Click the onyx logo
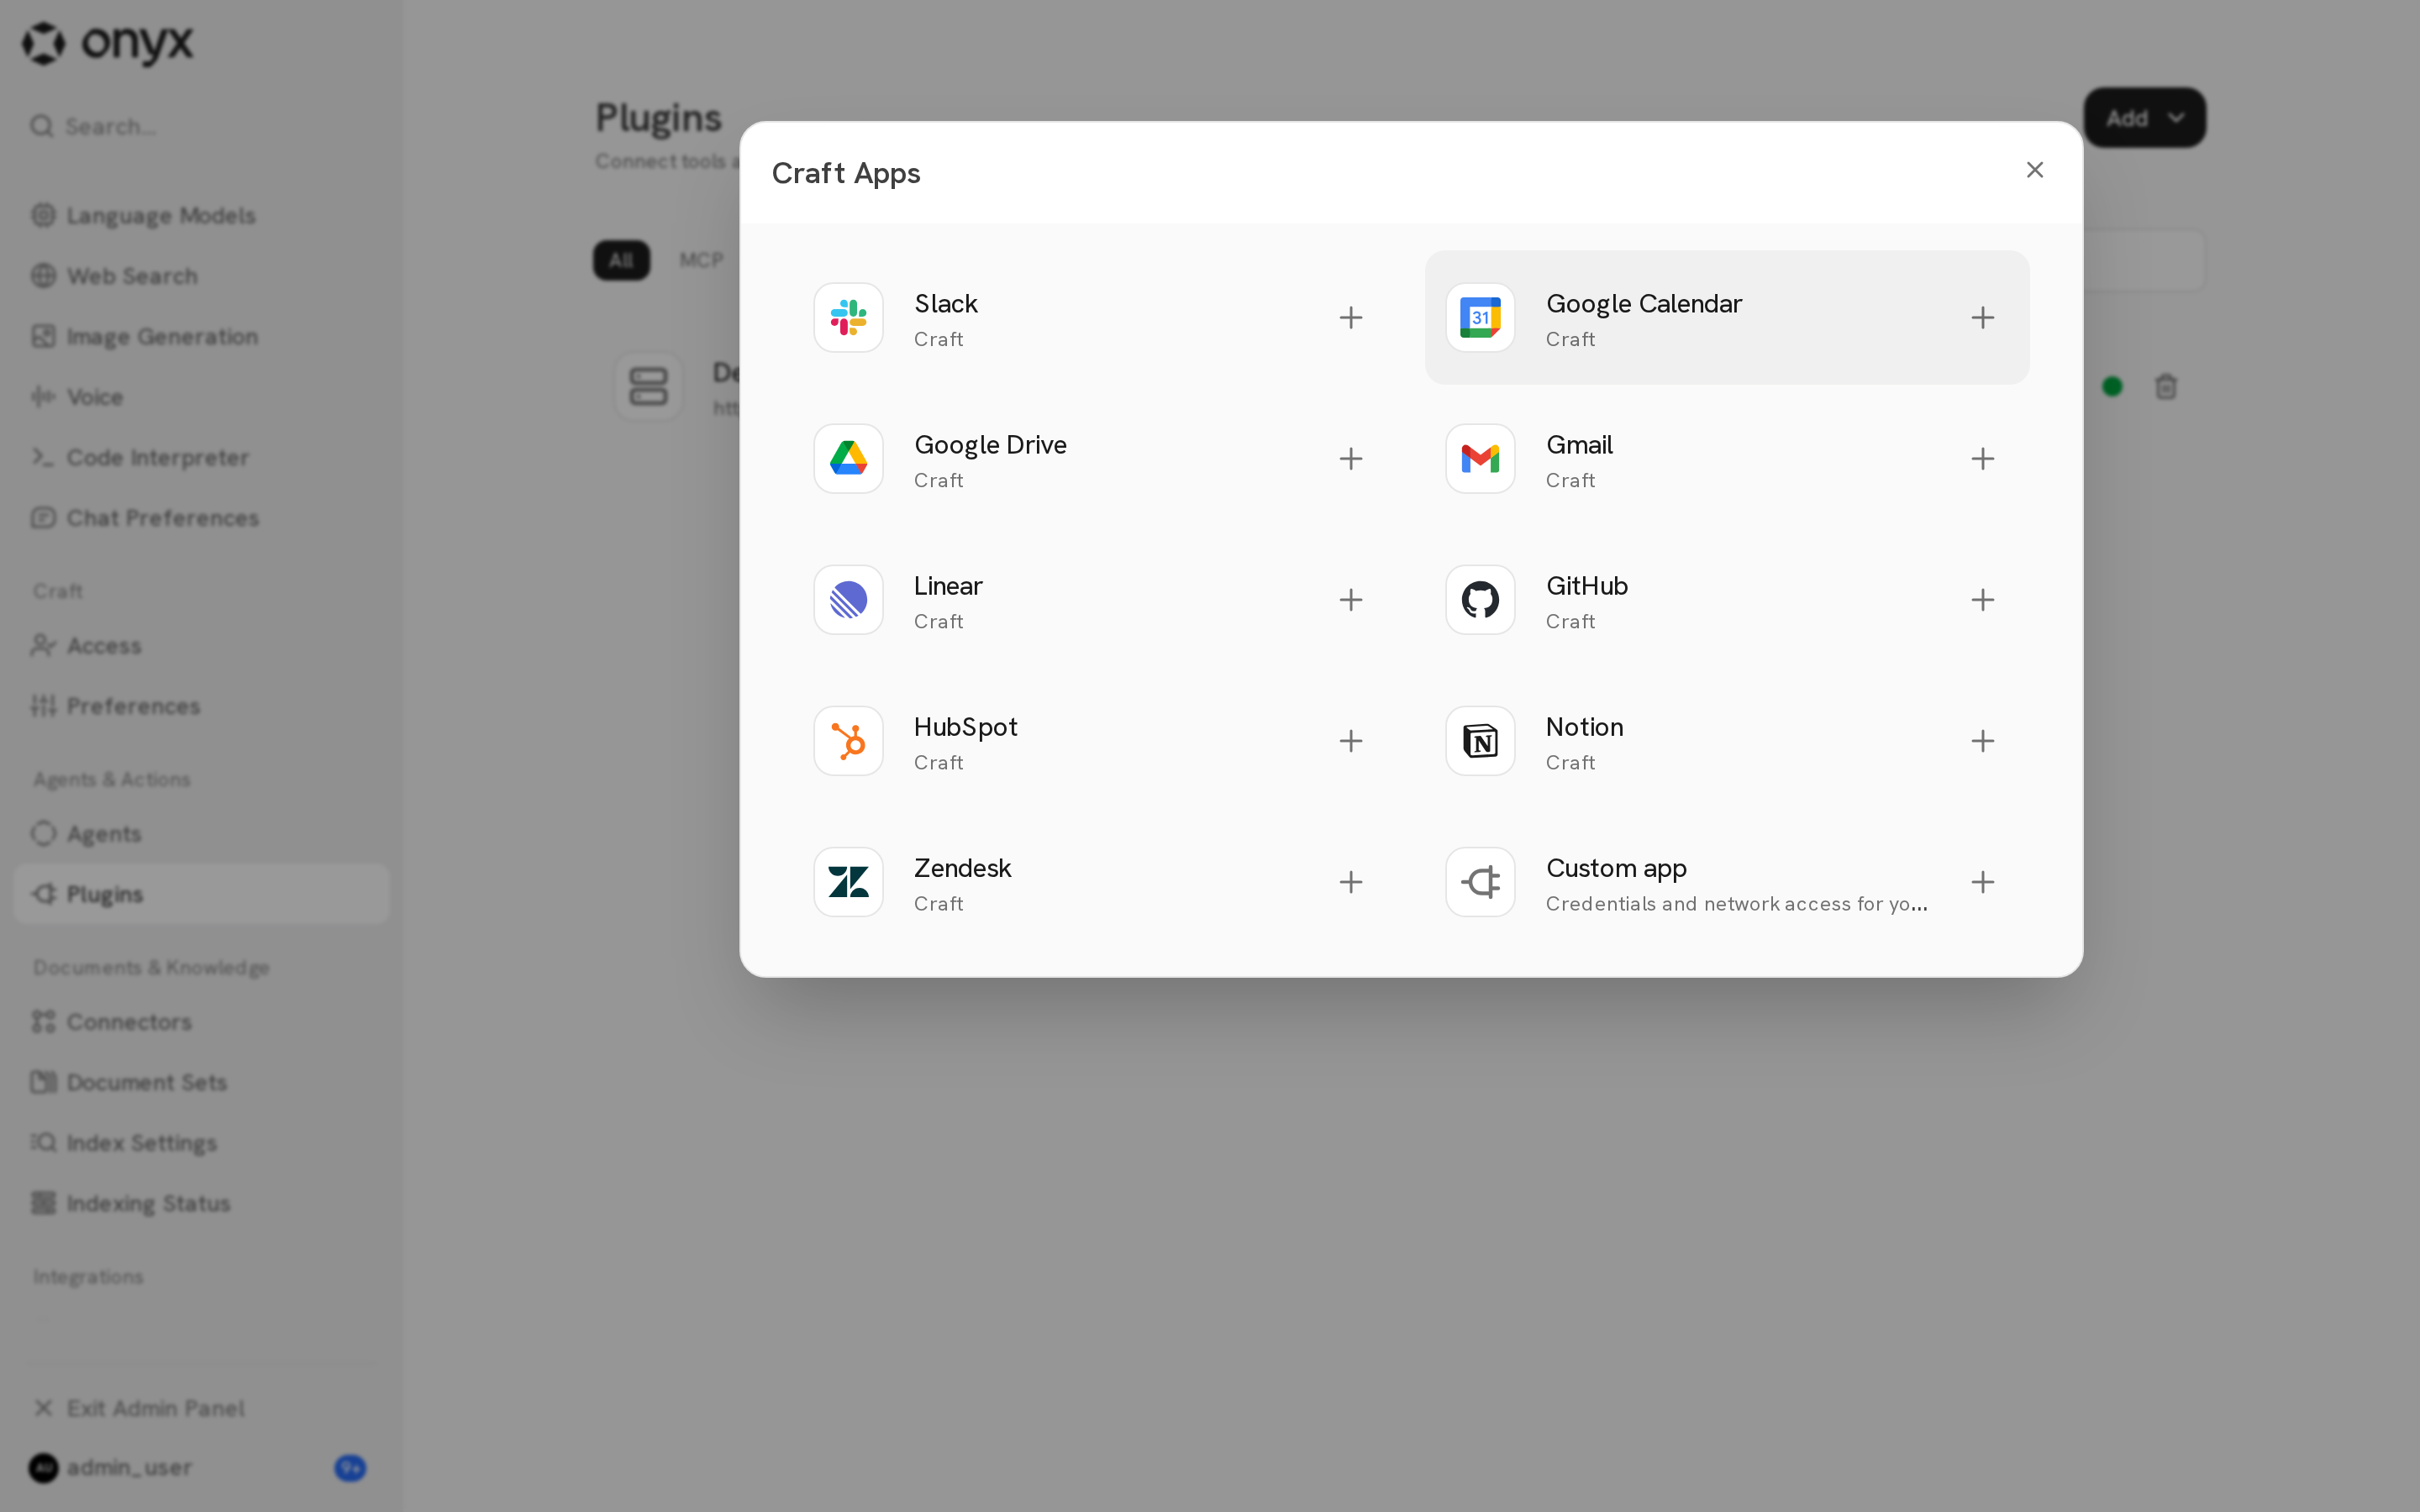The image size is (2420, 1512). (x=107, y=43)
